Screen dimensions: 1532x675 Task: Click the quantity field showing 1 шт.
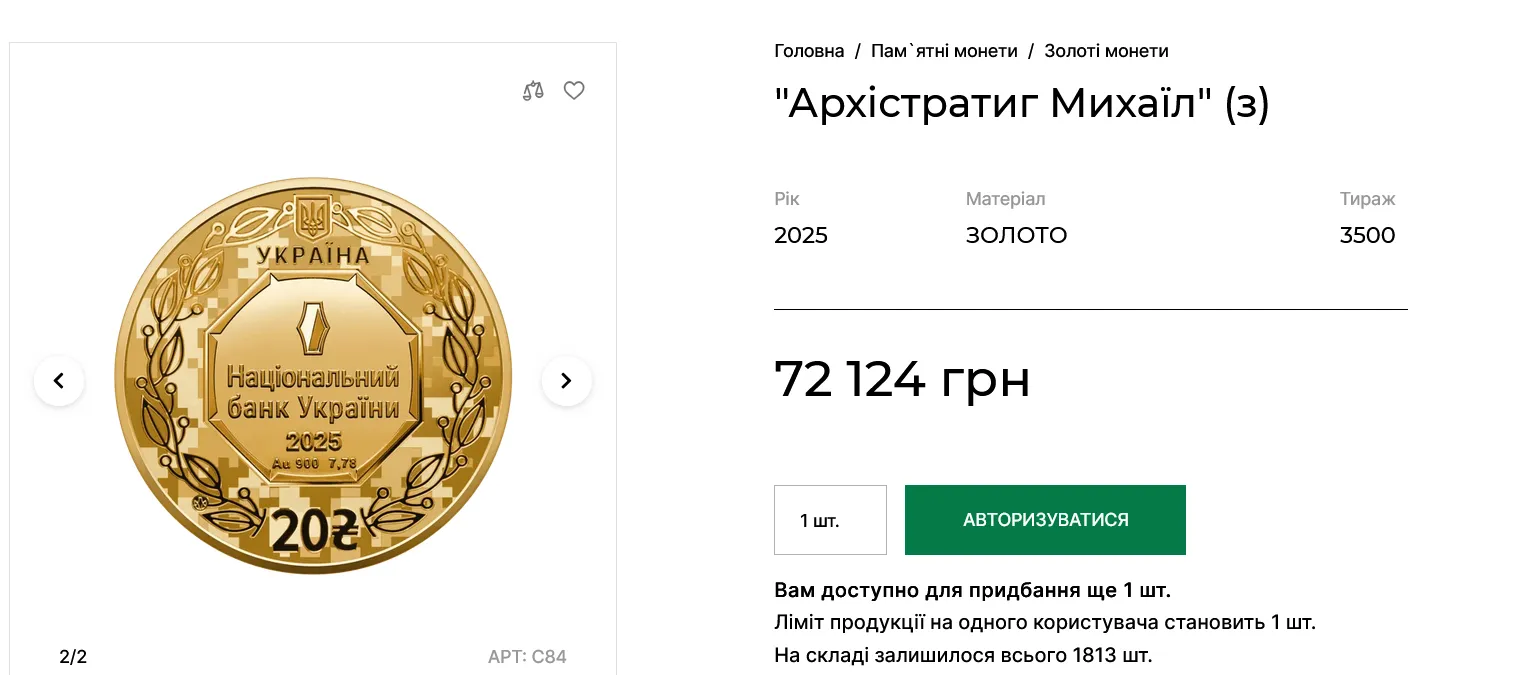(x=830, y=519)
